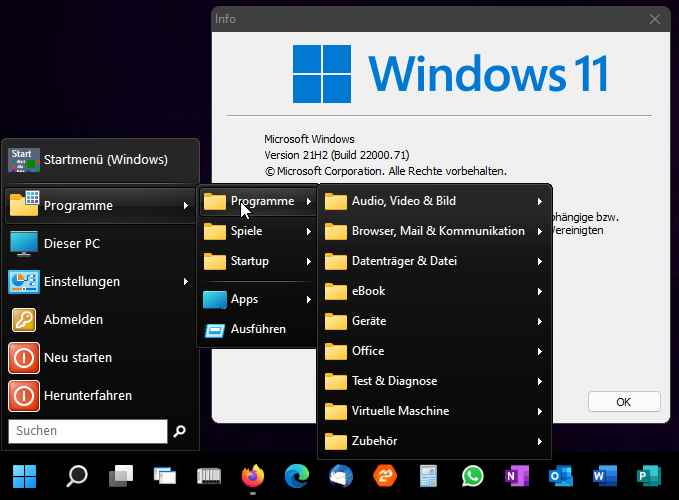Open orange sync app icon on taskbar

pos(385,476)
